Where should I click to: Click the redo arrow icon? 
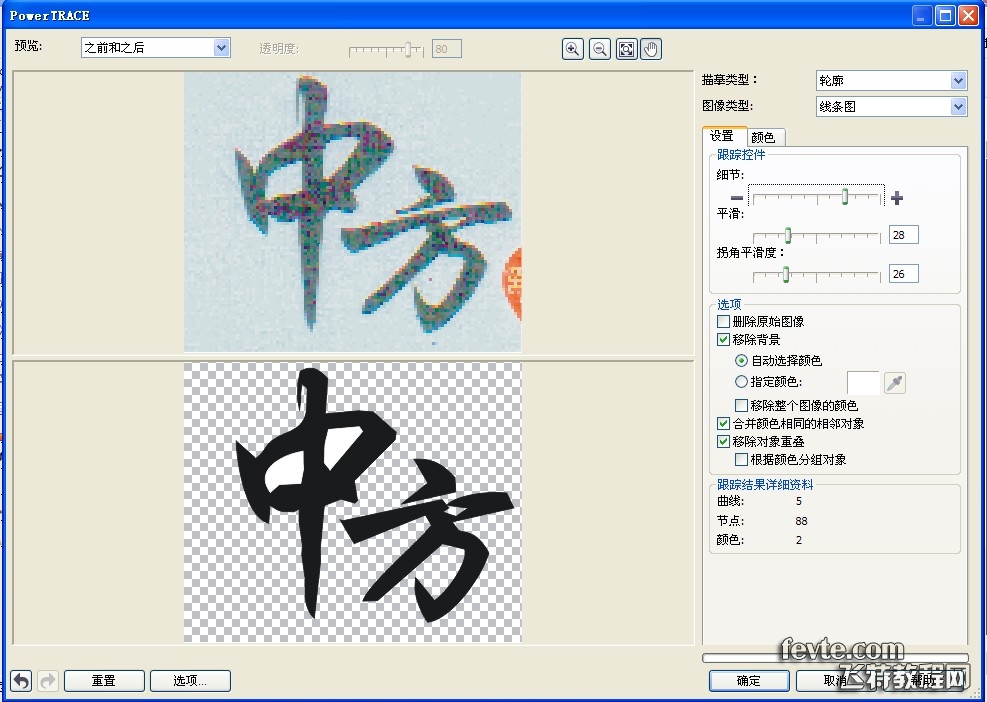tap(48, 681)
